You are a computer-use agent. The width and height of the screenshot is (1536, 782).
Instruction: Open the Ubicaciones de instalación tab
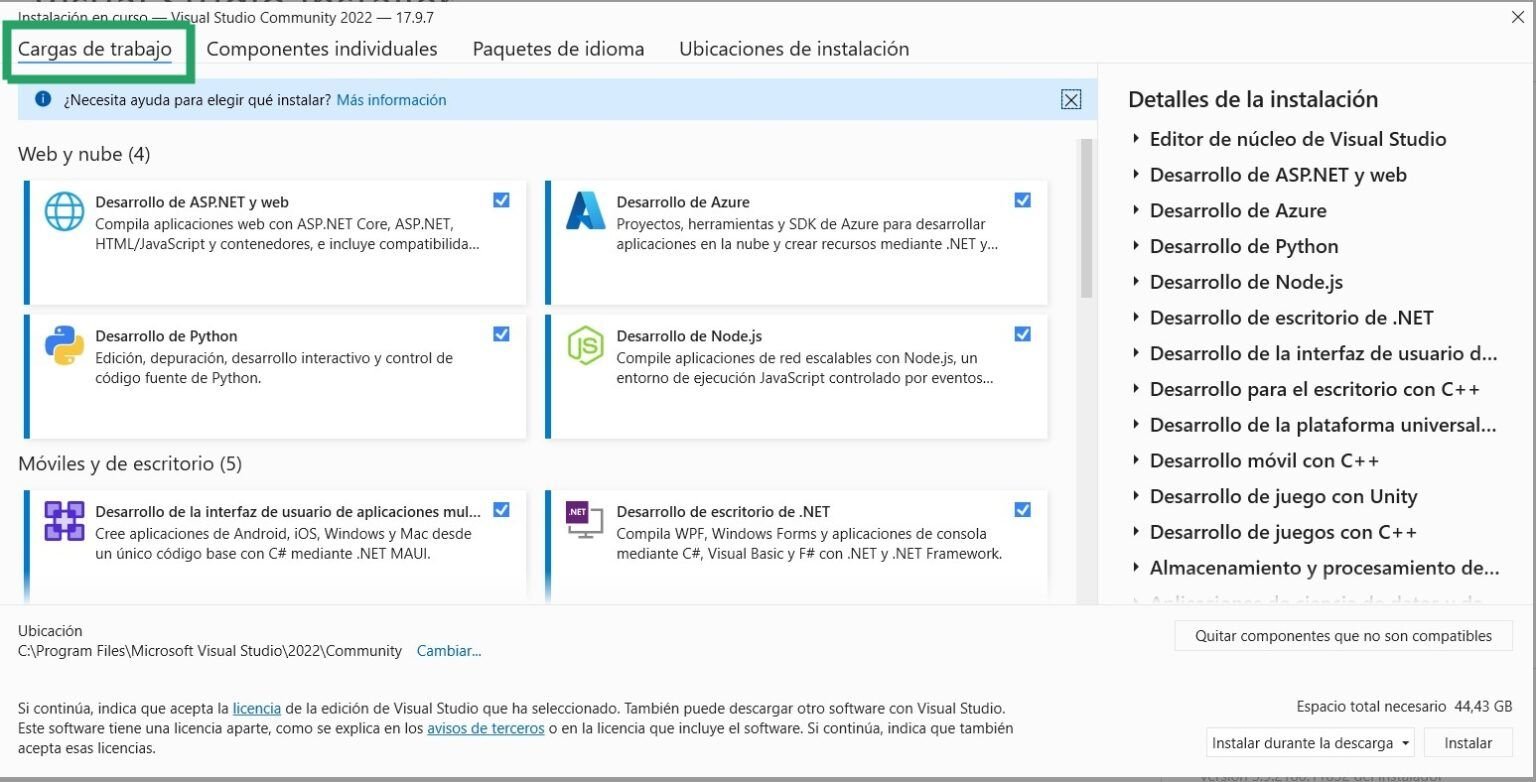794,48
